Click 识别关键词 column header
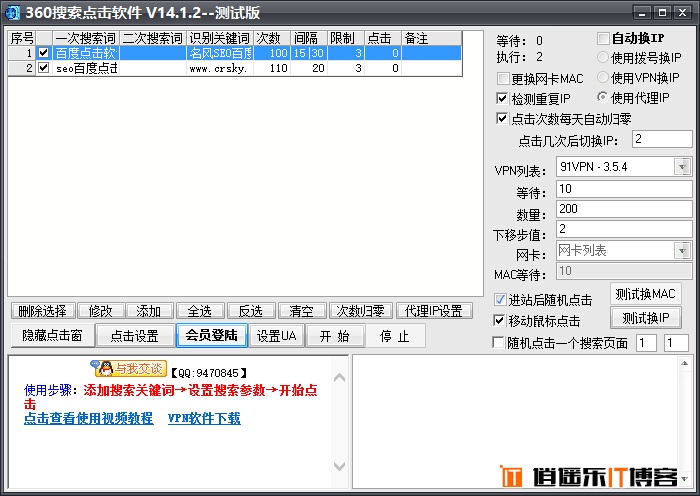 [x=220, y=38]
